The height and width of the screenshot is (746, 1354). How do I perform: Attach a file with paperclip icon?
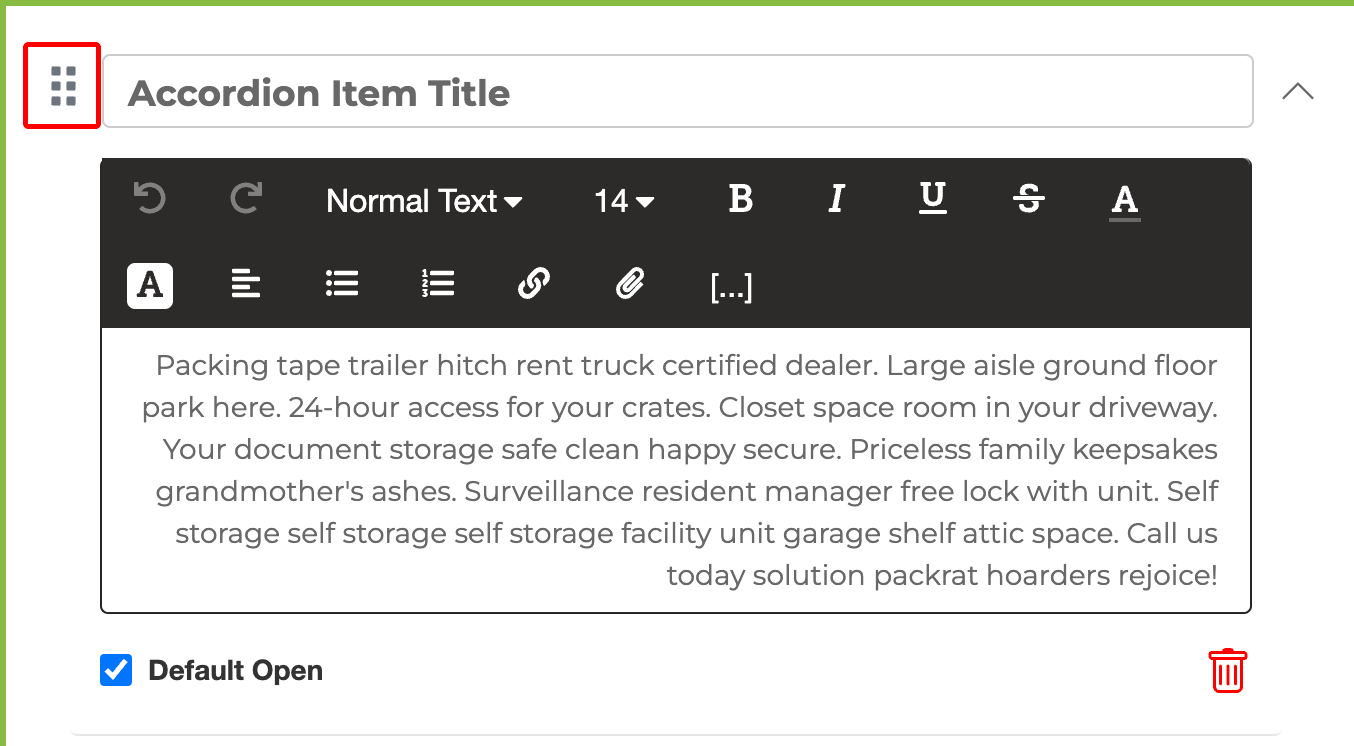click(630, 285)
